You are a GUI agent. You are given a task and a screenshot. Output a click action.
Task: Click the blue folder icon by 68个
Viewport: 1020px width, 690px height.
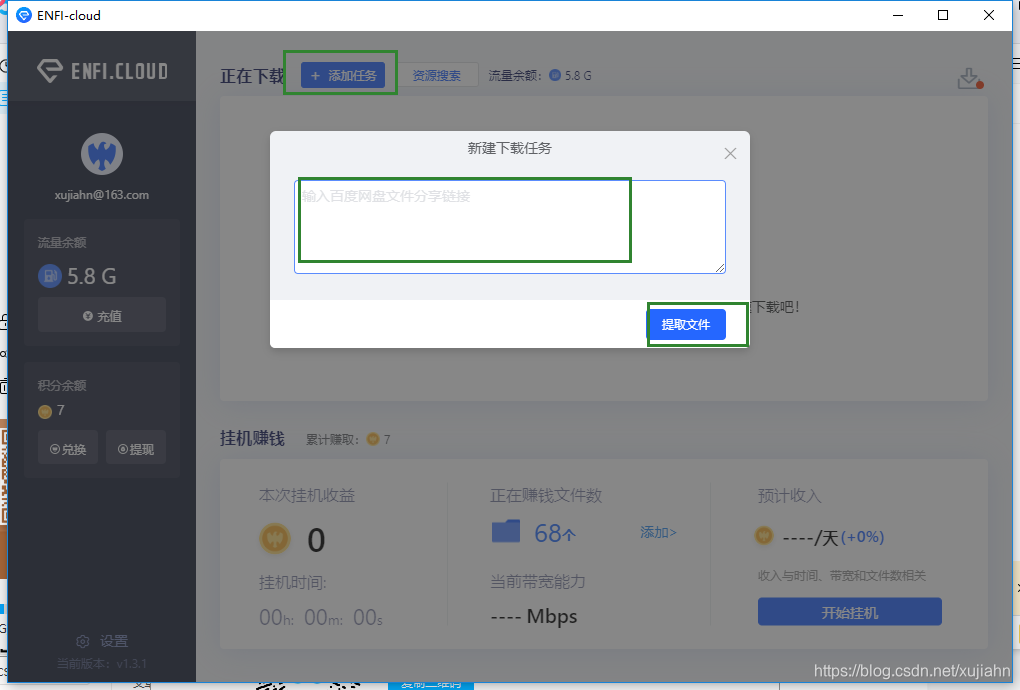coord(505,531)
